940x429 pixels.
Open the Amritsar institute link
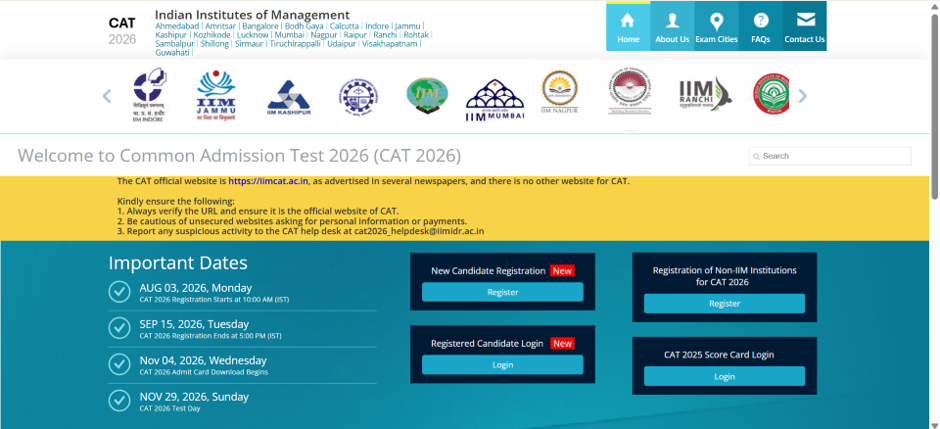coord(221,26)
